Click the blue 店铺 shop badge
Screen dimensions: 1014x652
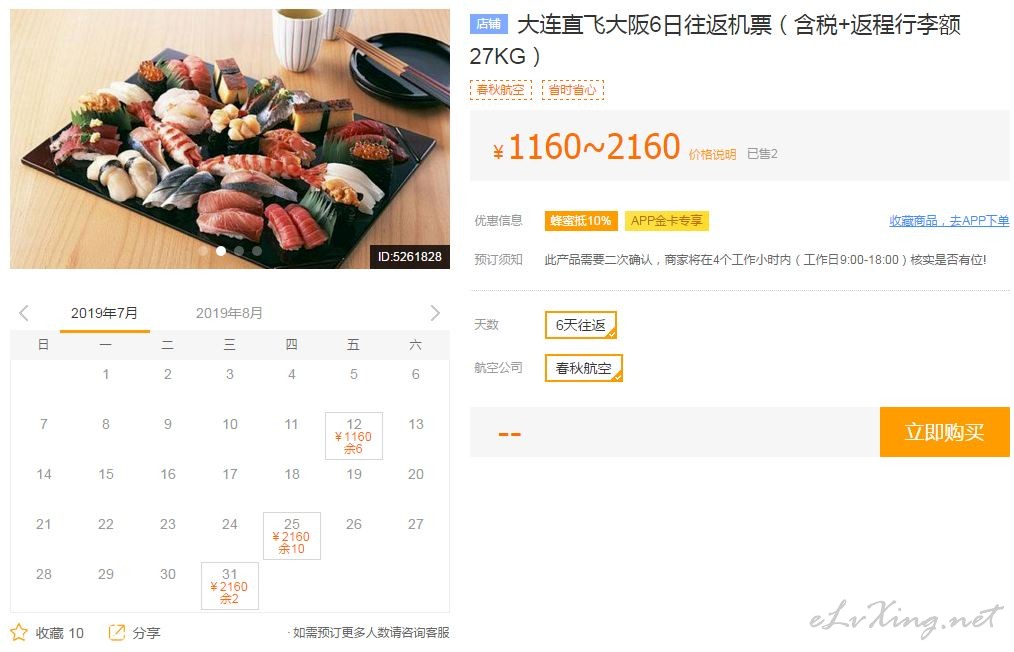(488, 25)
